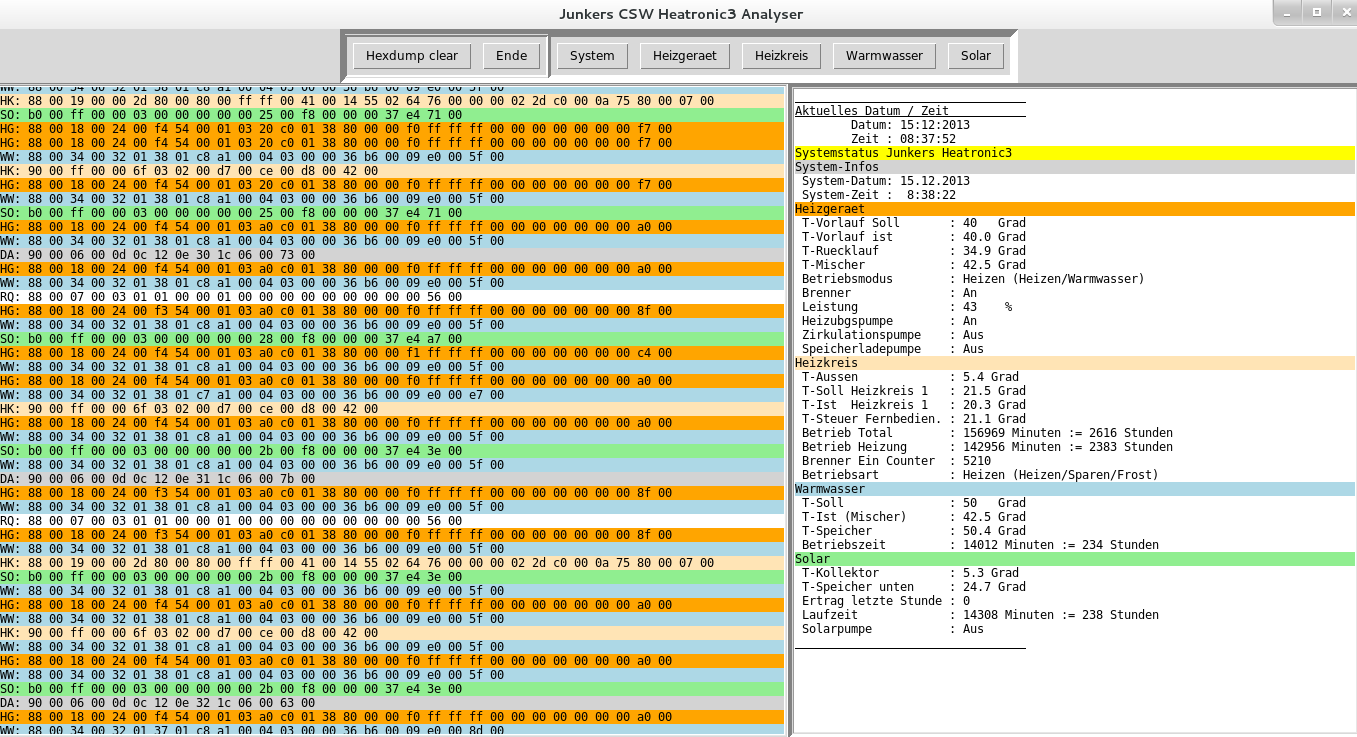Click the beige Heizkreis section header in status panel

(1074, 363)
